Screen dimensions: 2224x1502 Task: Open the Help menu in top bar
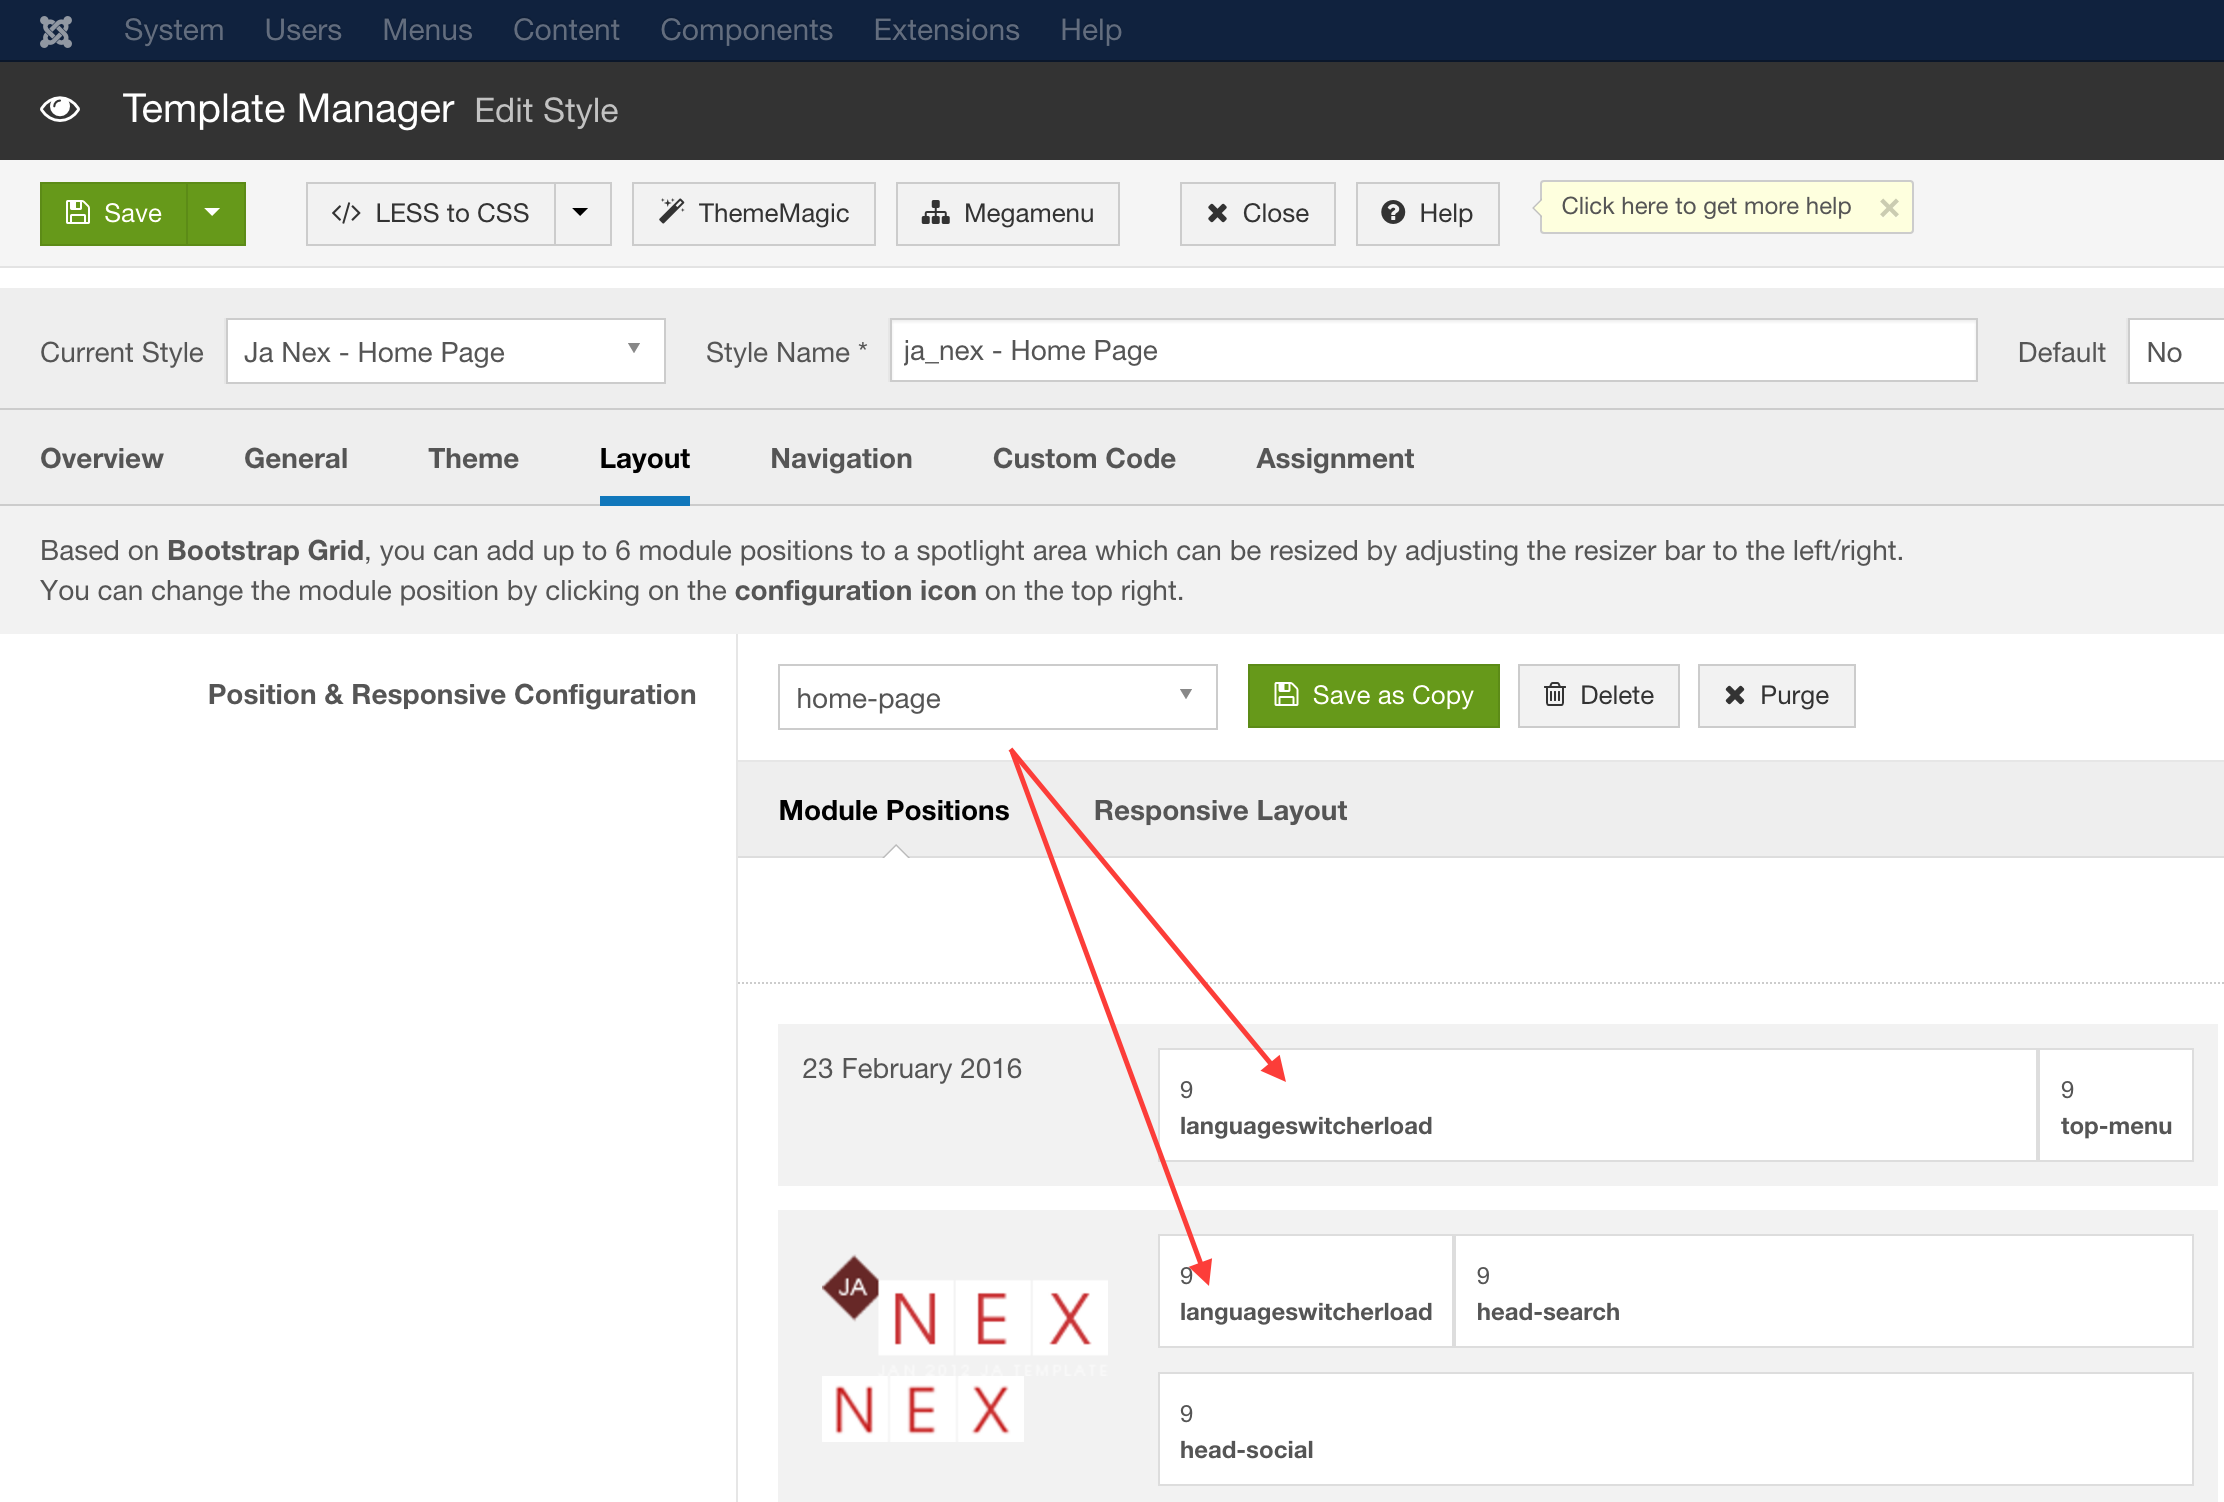(1091, 30)
